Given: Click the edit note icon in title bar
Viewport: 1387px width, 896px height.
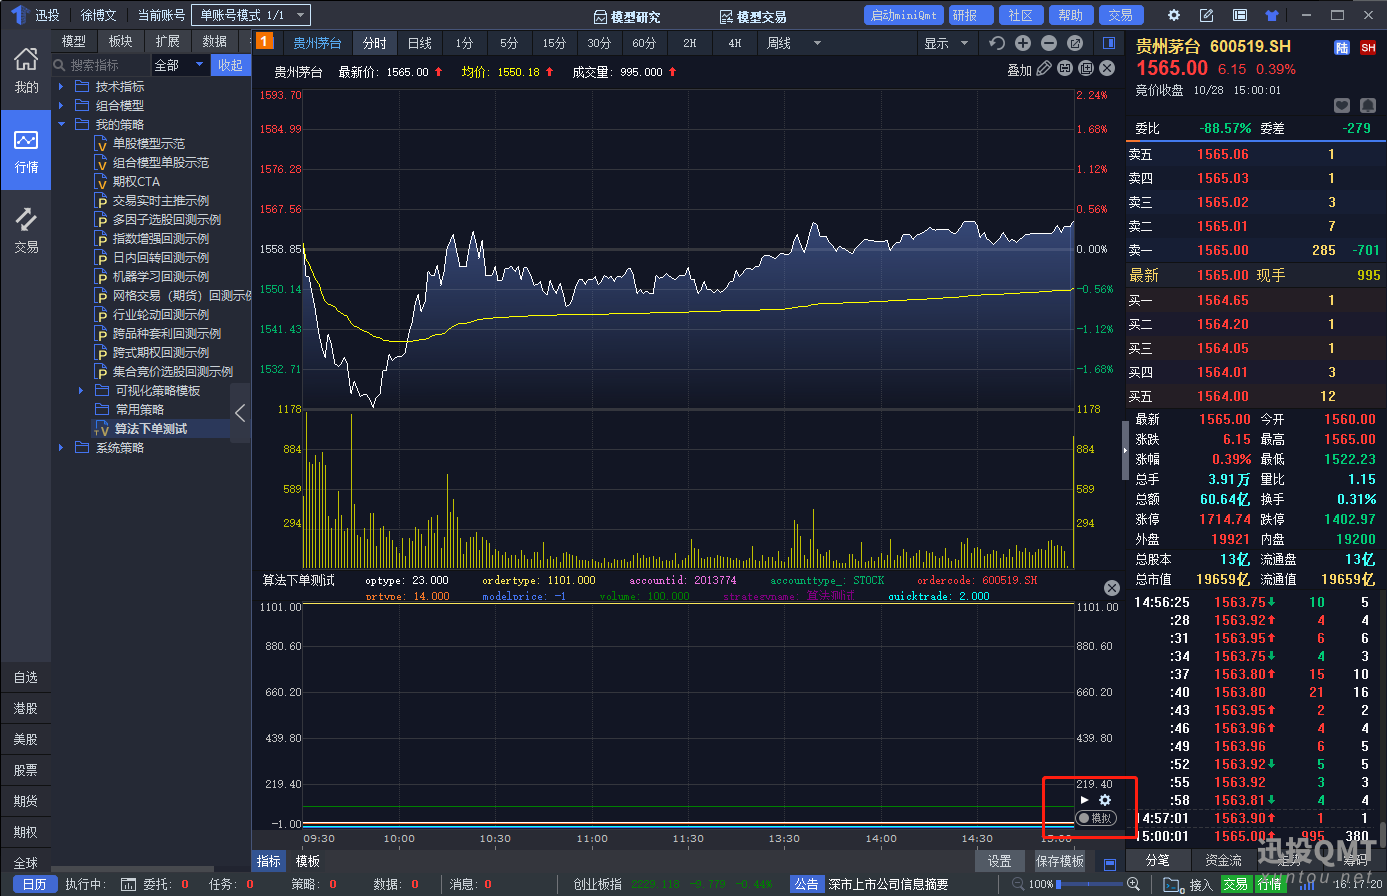Looking at the screenshot, I should 1207,15.
